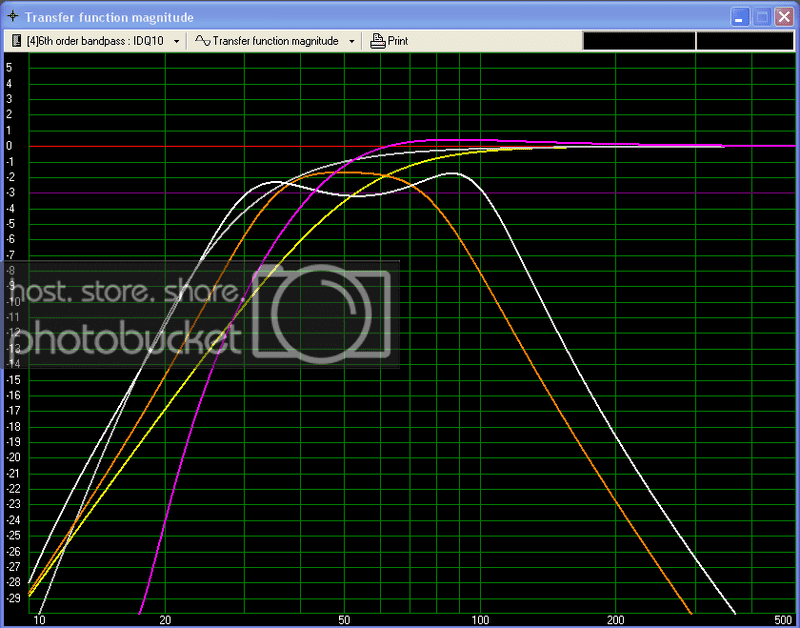Click the 'Transfer function magnitude' window title
Image resolution: width=800 pixels, height=628 pixels.
point(109,17)
